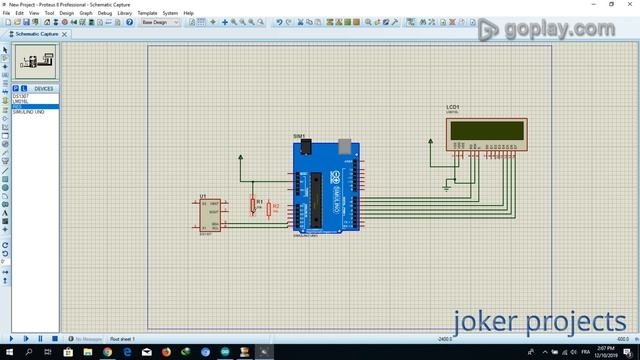Open File Explorer from the taskbar
This screenshot has width=640, height=360.
87,352
